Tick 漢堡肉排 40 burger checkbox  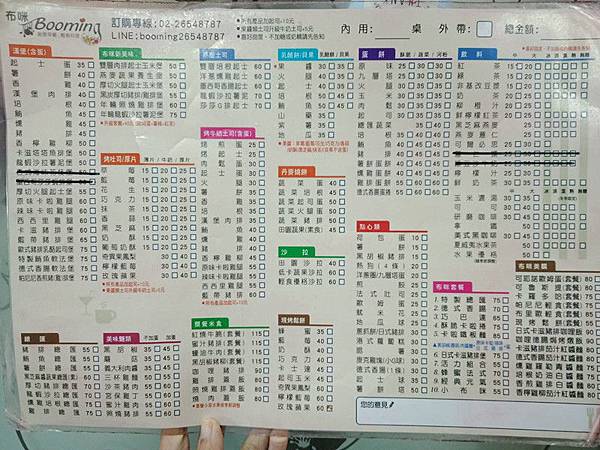[91, 95]
